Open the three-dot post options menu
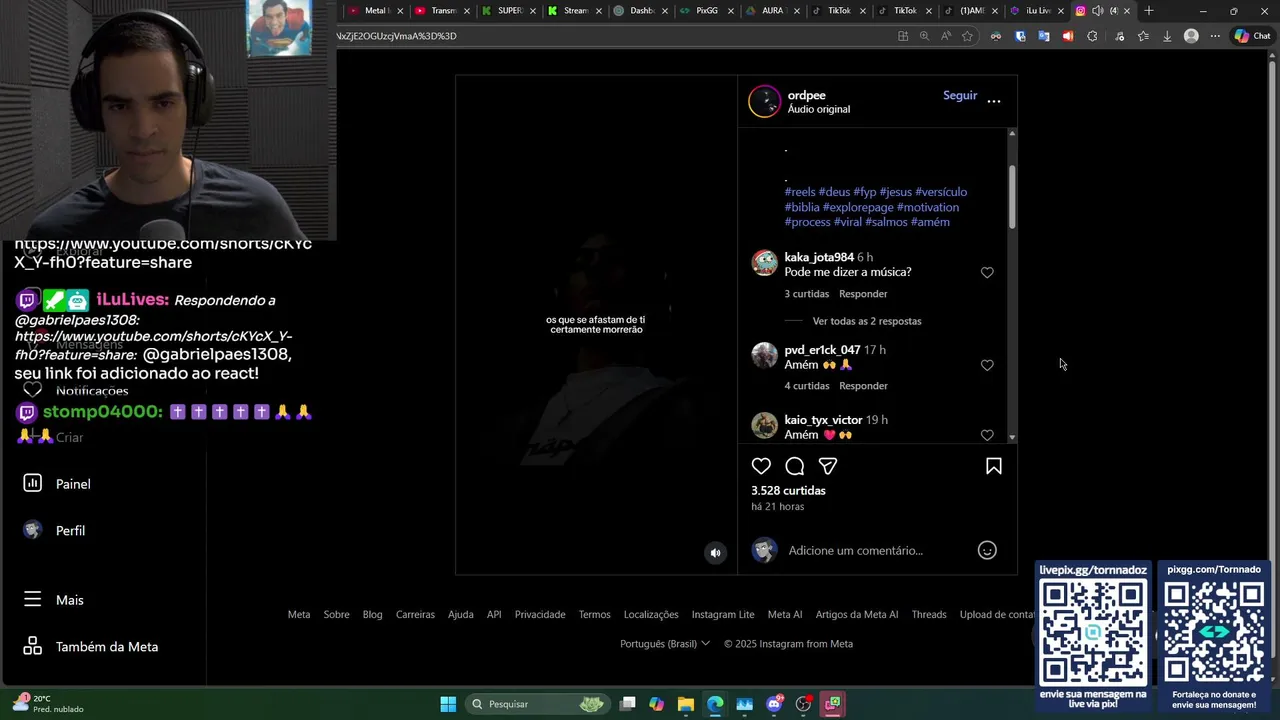The height and width of the screenshot is (720, 1280). 994,101
